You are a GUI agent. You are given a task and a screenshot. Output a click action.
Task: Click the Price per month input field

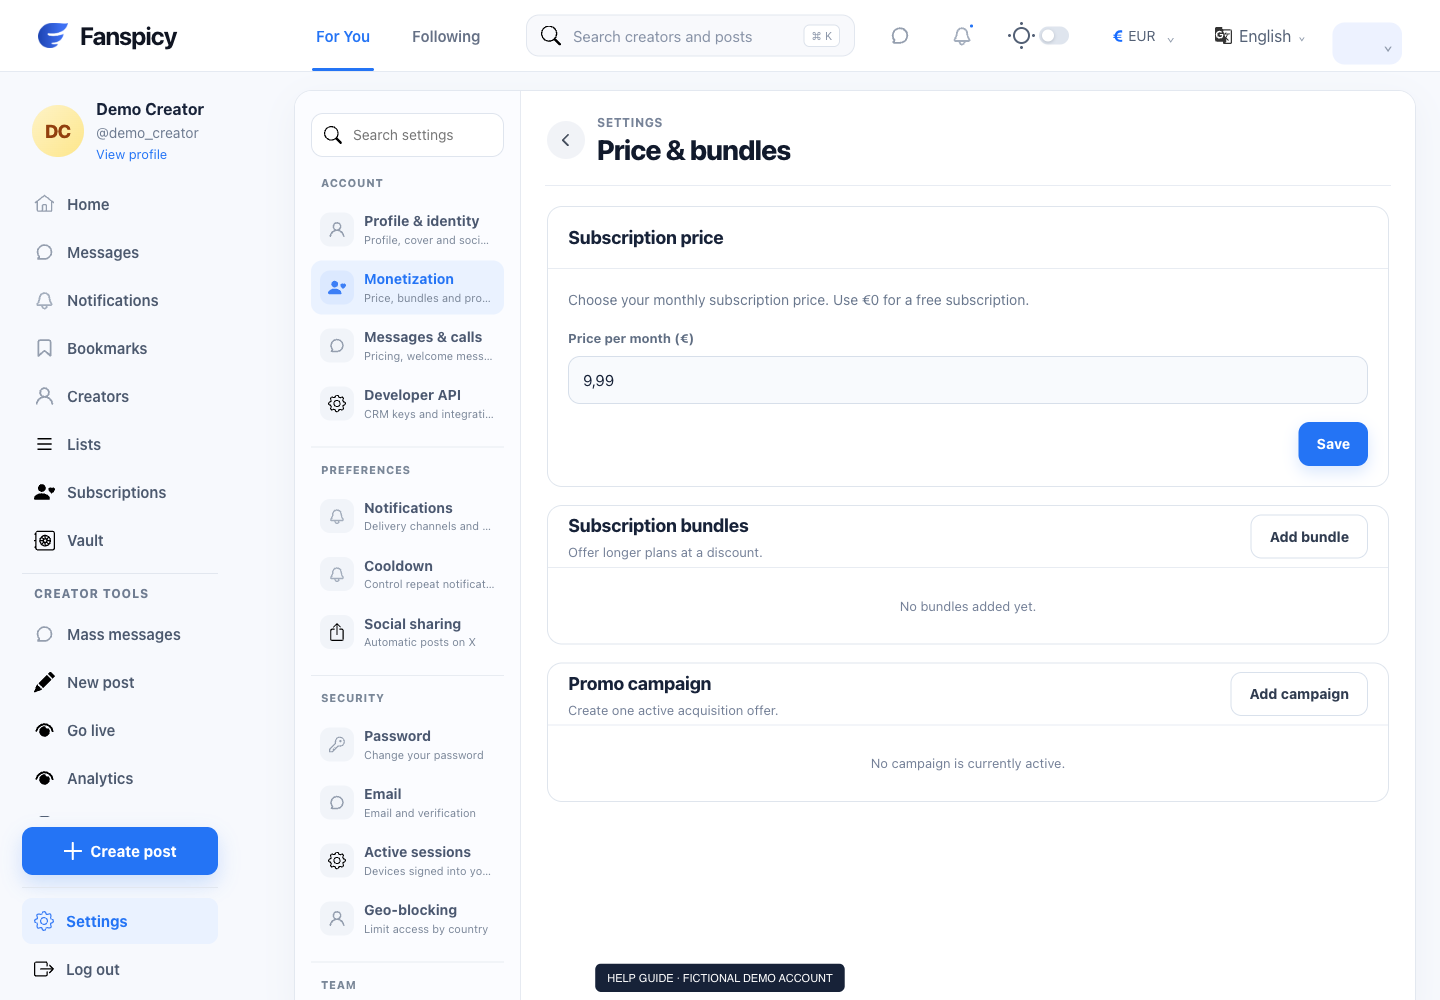(968, 380)
